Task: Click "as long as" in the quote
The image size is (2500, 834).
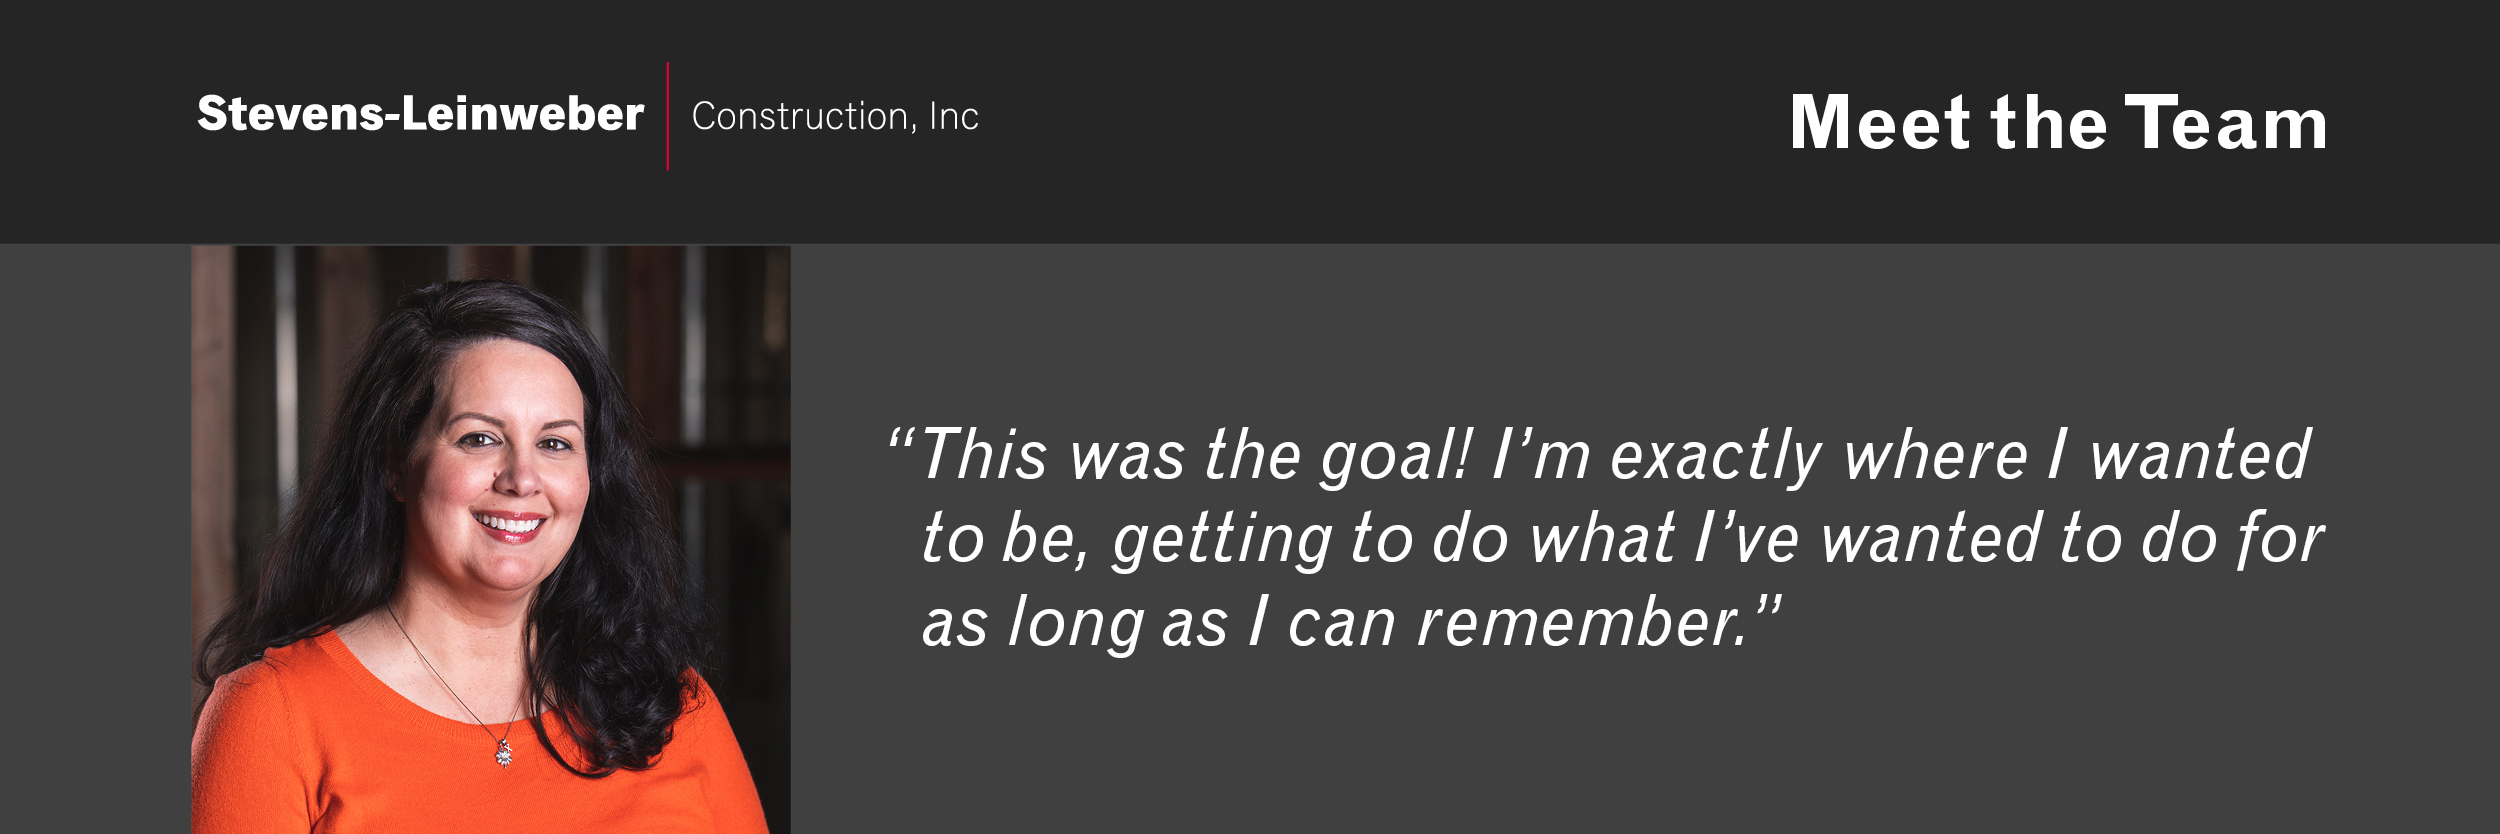Action: pyautogui.click(x=1074, y=624)
